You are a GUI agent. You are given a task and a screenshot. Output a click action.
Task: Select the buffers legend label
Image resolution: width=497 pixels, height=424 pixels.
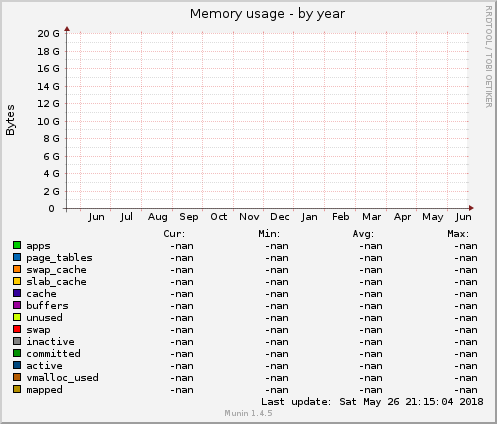(x=47, y=306)
